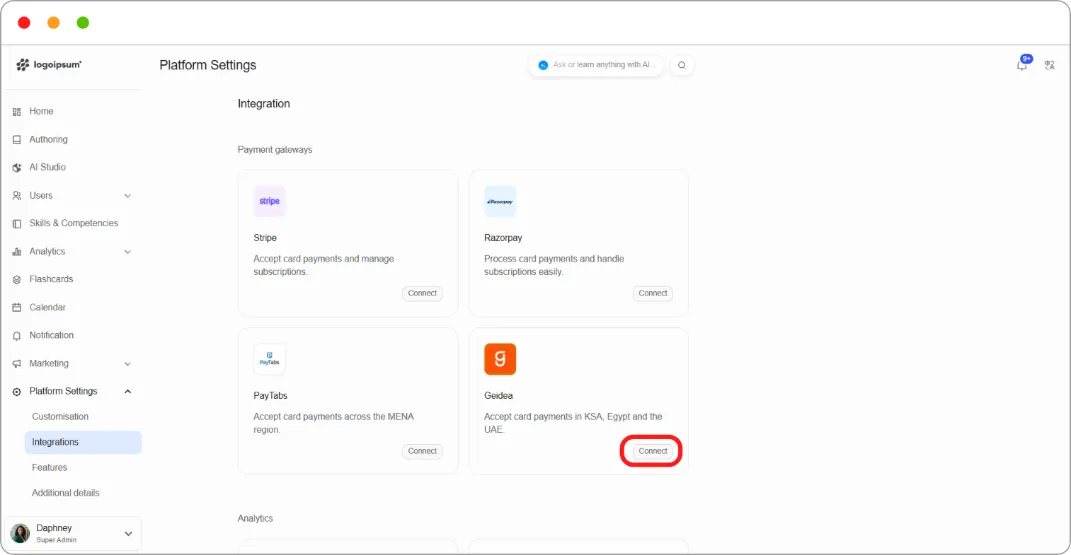Screen dimensions: 1071x555
Task: Open the Daphney account dropdown
Action: (128, 534)
